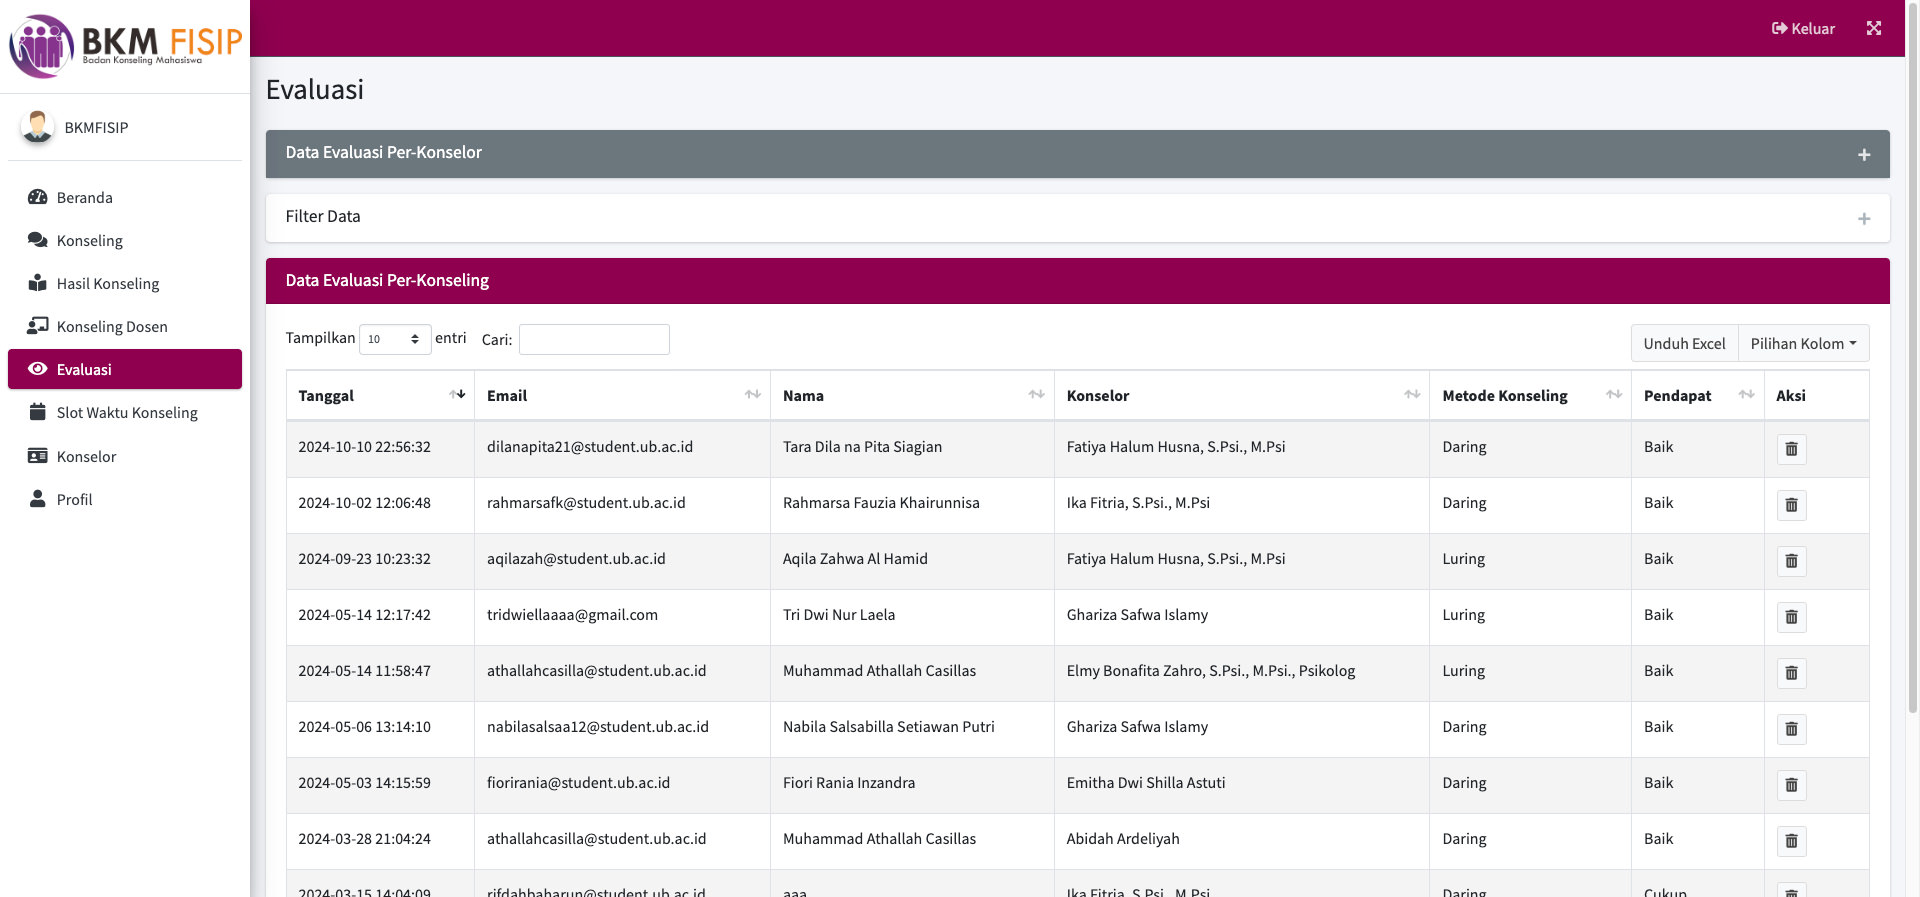Toggle fullscreen with the expand icon
1920x897 pixels.
click(x=1874, y=28)
